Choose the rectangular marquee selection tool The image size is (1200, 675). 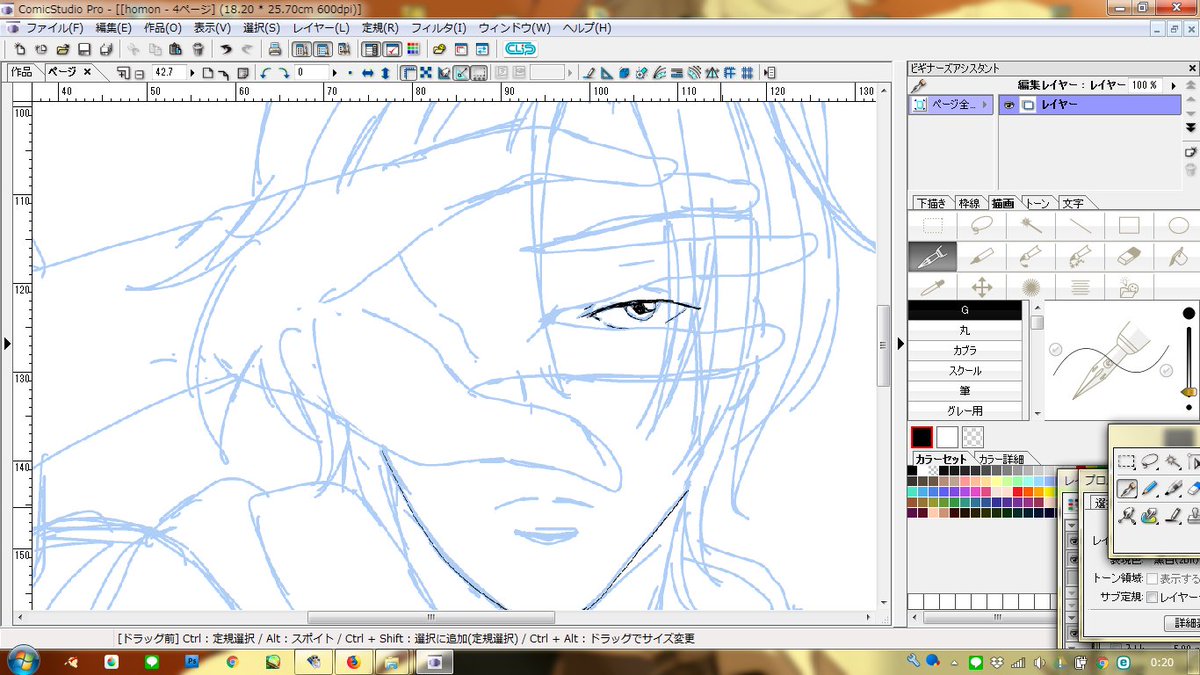tap(932, 226)
